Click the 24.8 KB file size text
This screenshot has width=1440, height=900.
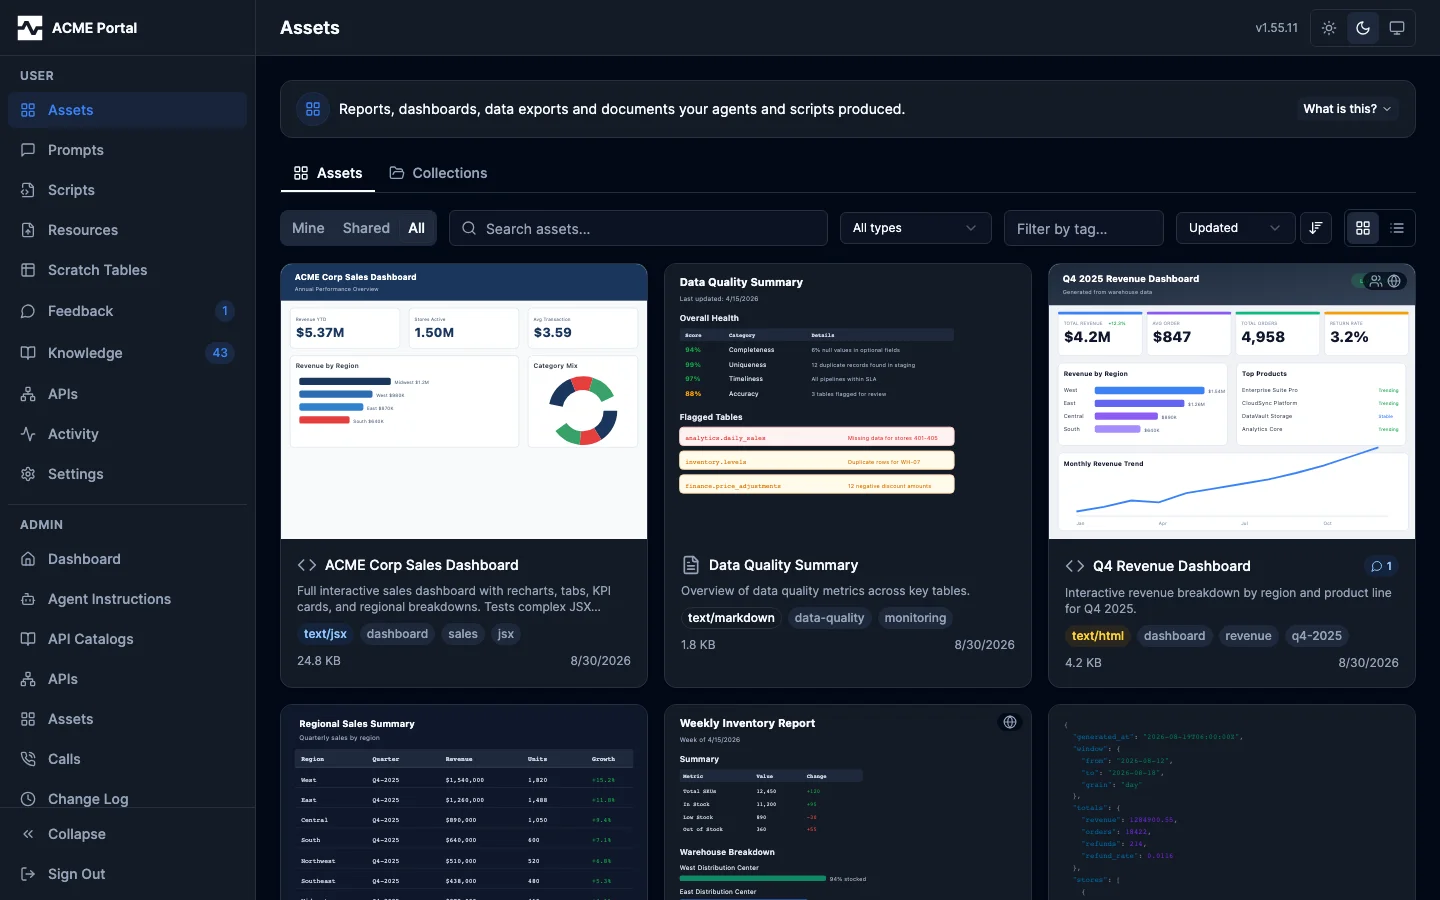pyautogui.click(x=319, y=661)
